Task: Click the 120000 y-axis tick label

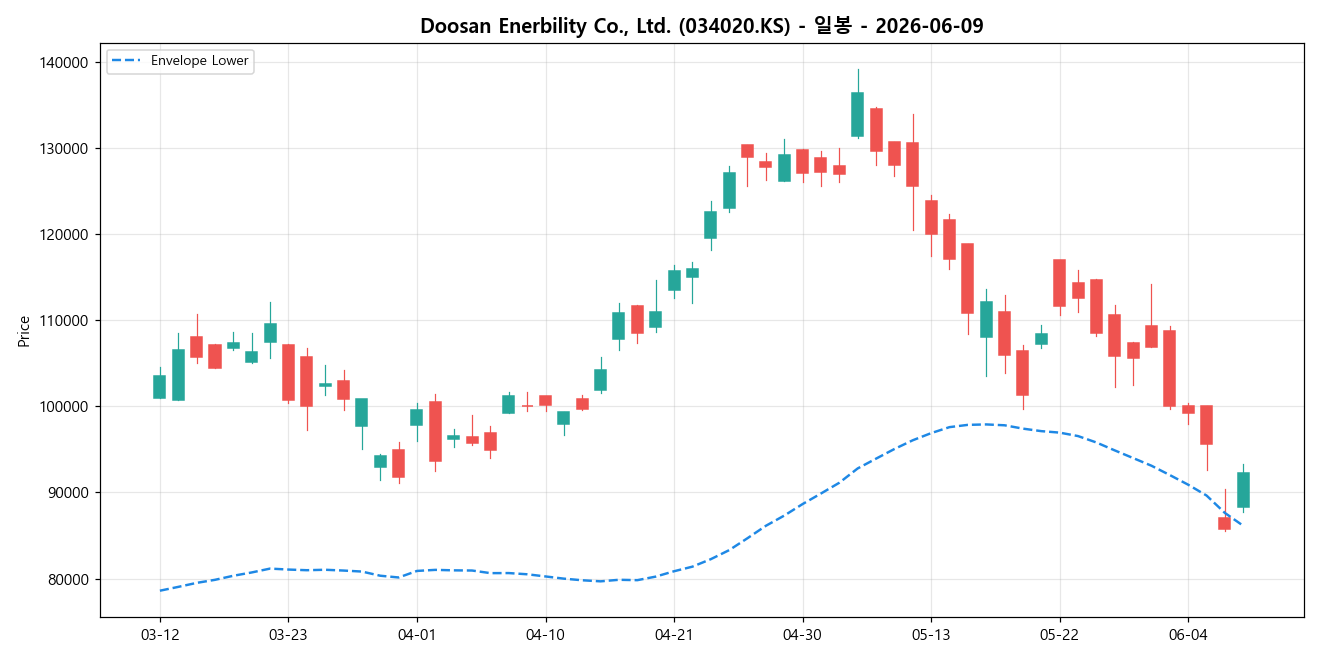Action: 64,234
